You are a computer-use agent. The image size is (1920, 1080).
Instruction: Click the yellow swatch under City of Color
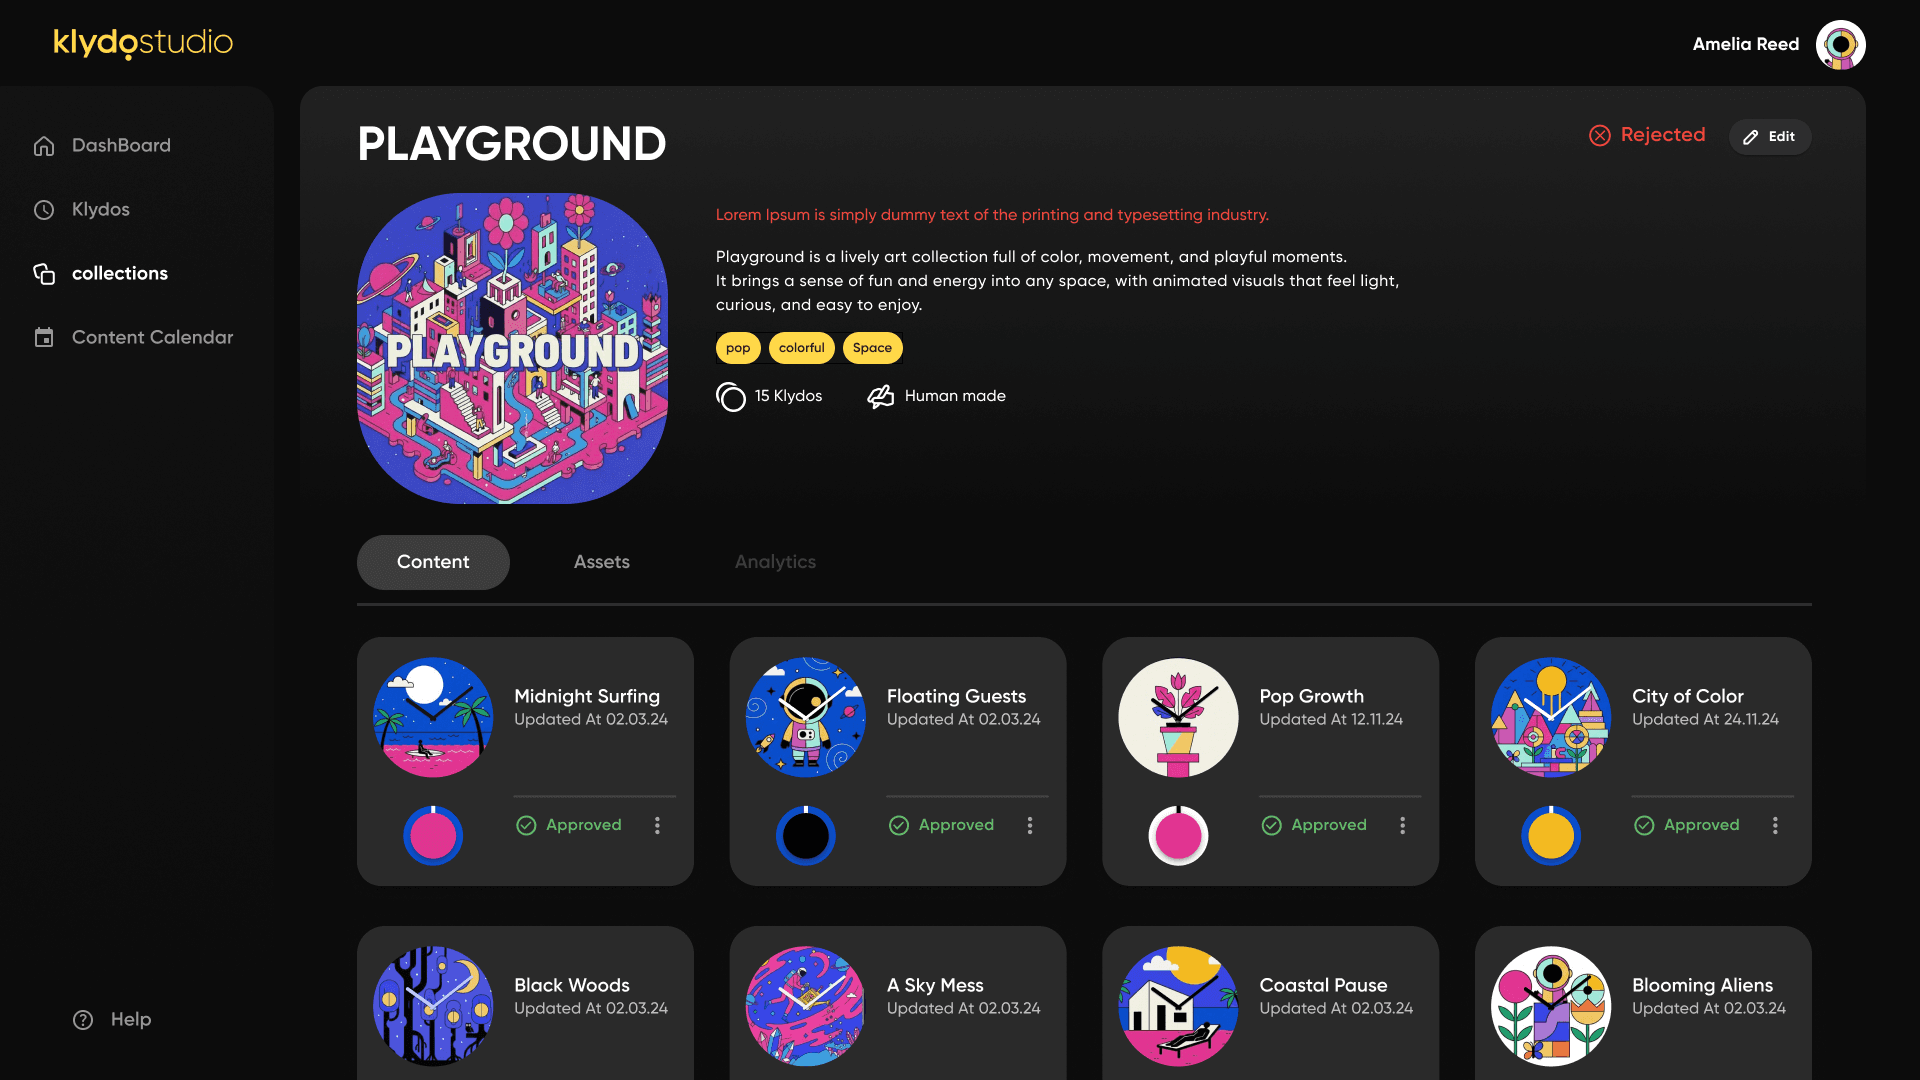tap(1551, 836)
